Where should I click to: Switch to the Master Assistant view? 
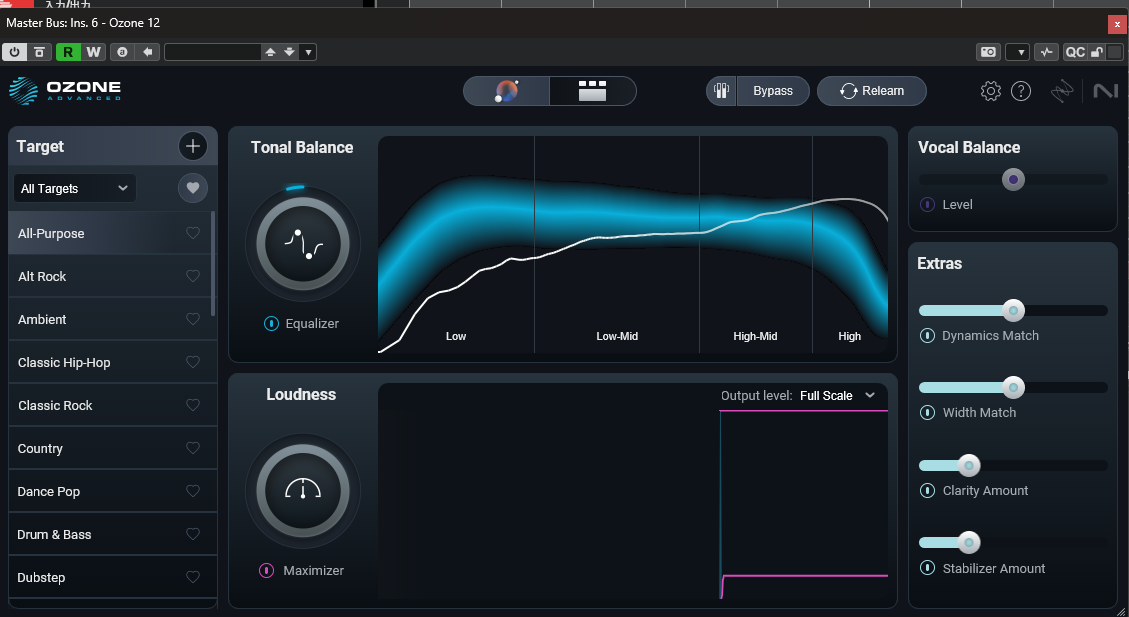click(x=506, y=91)
